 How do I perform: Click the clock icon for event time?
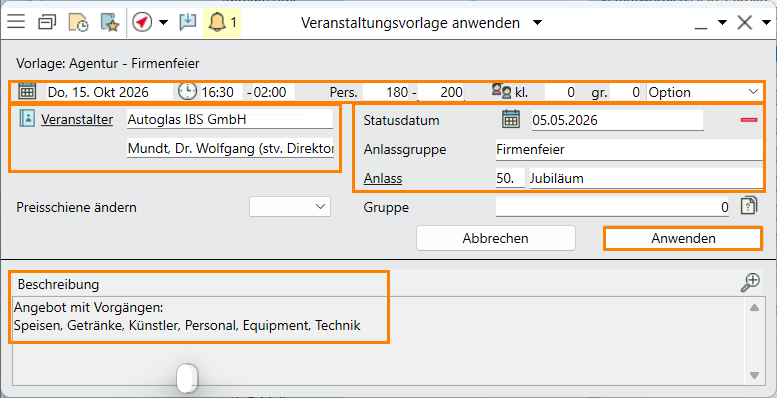pyautogui.click(x=188, y=92)
